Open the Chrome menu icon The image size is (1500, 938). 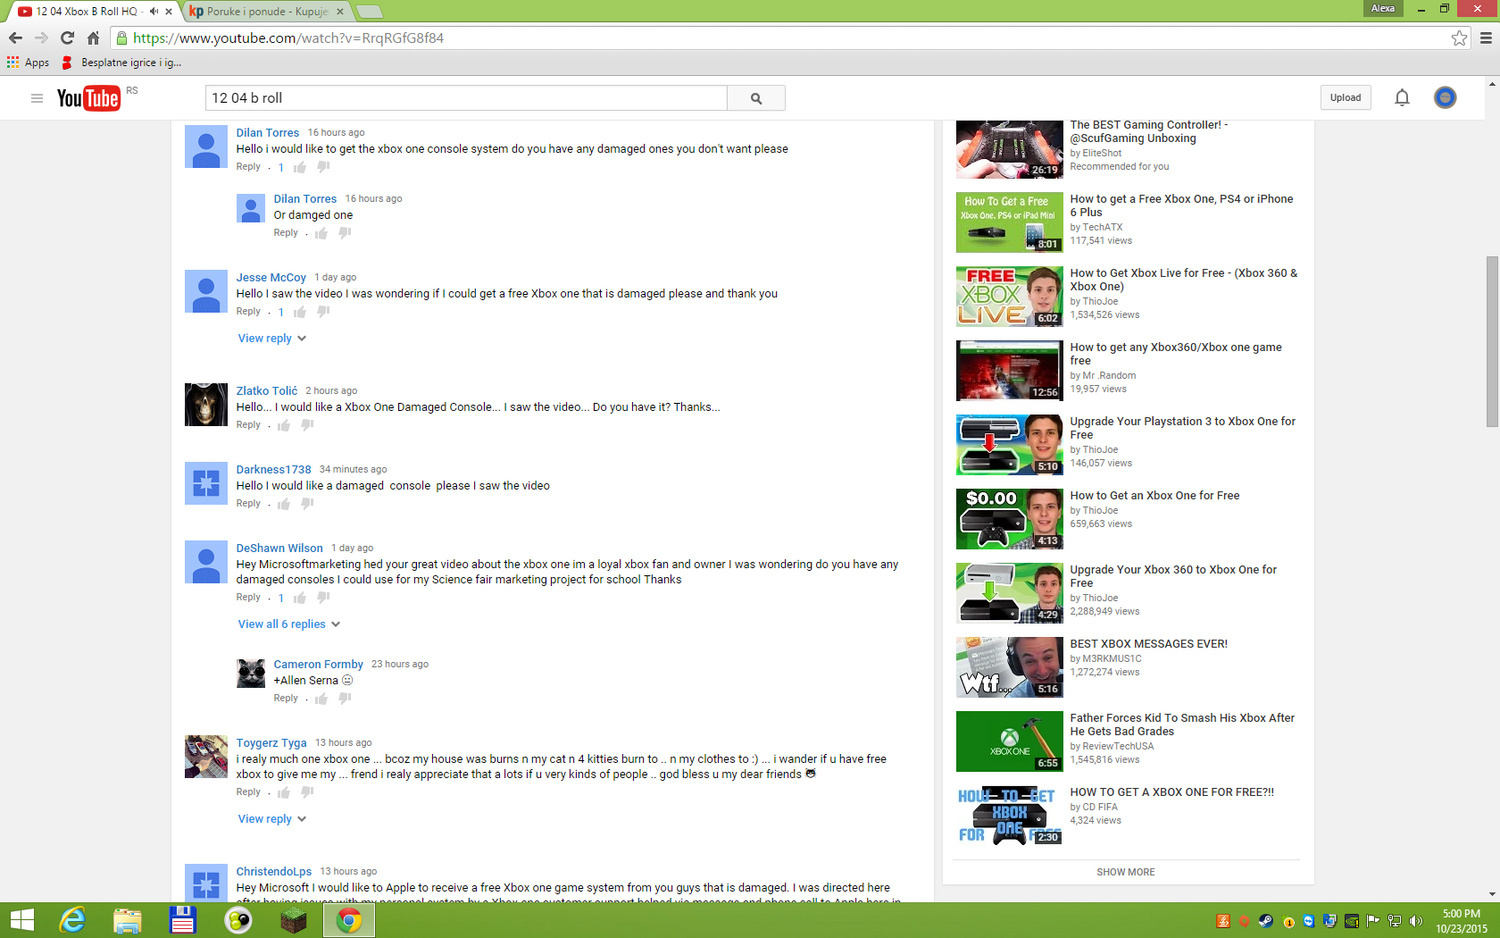click(x=1486, y=38)
